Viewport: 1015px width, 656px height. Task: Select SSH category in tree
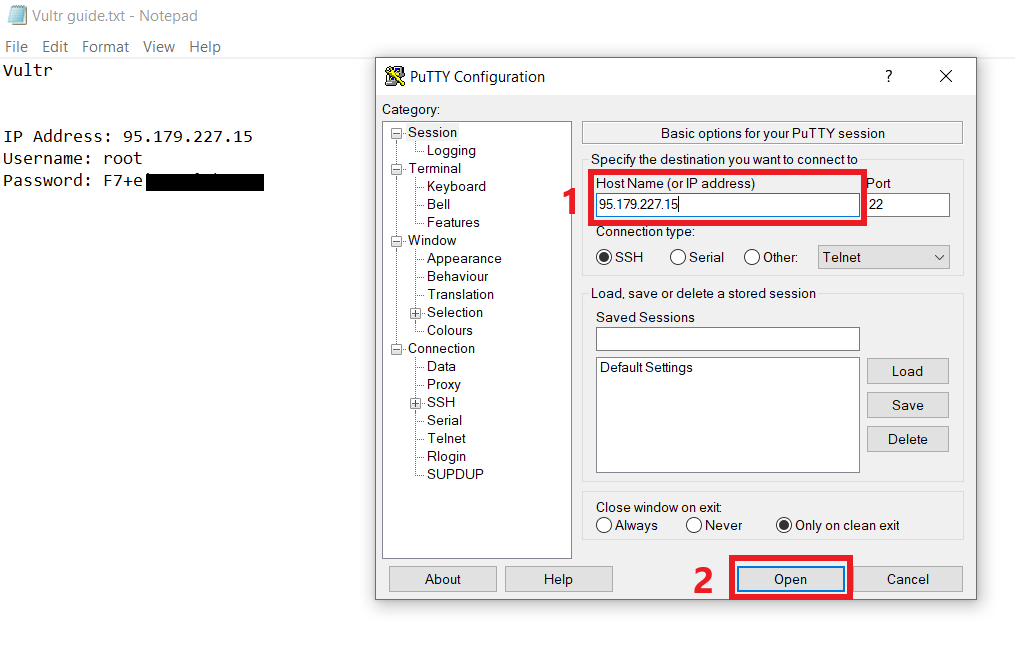click(x=441, y=402)
